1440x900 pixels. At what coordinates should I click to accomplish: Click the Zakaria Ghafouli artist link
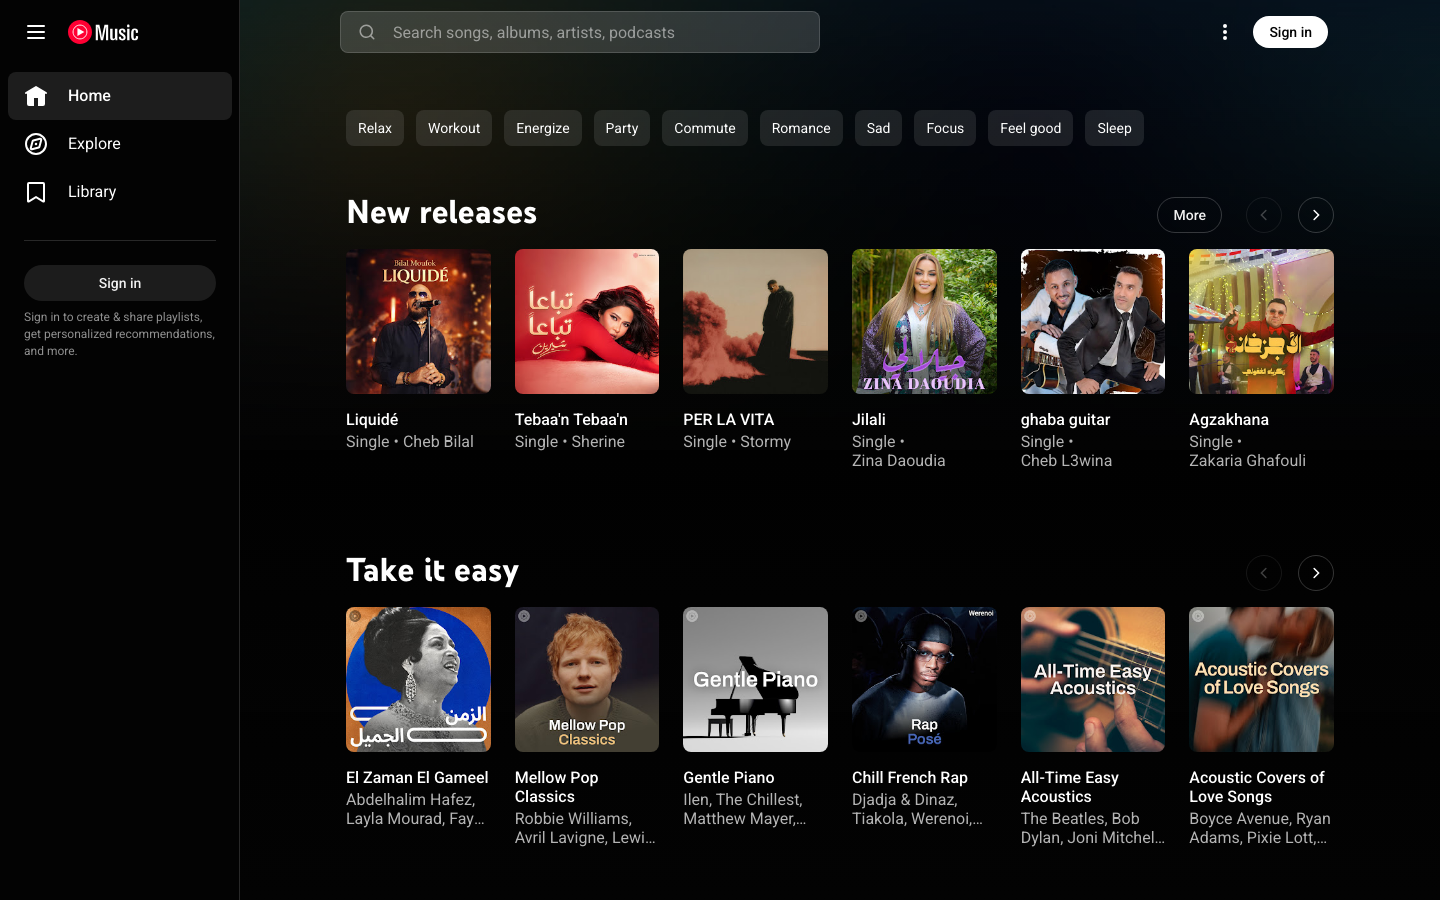click(1247, 461)
